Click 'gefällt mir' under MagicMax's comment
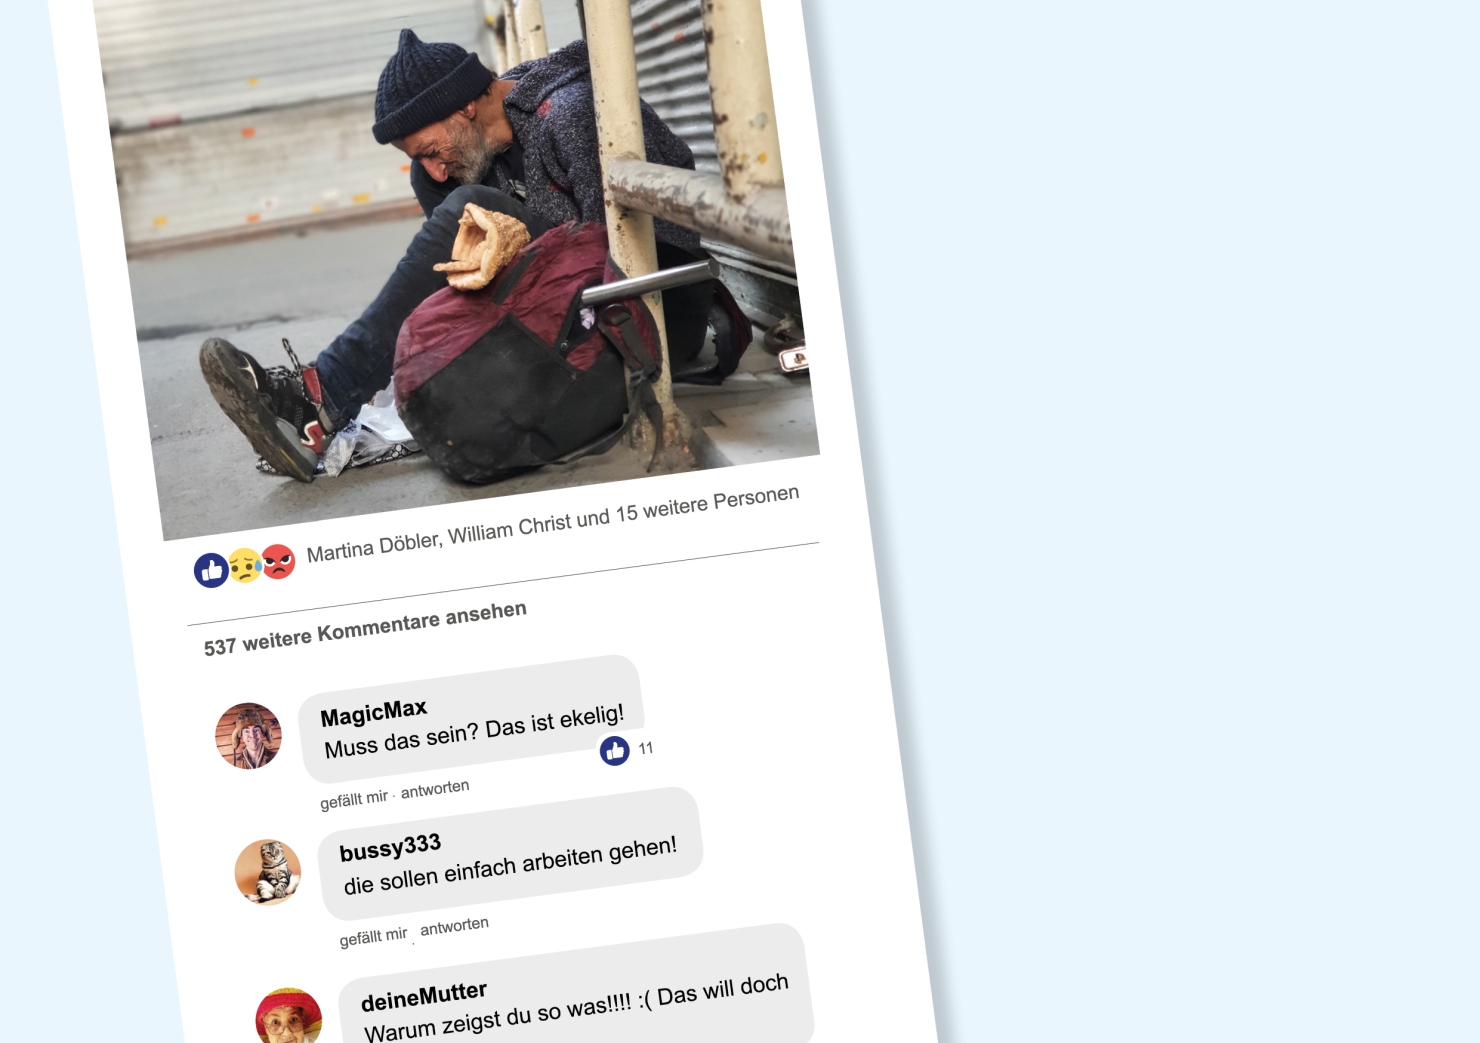The width and height of the screenshot is (1480, 1043). [x=354, y=799]
